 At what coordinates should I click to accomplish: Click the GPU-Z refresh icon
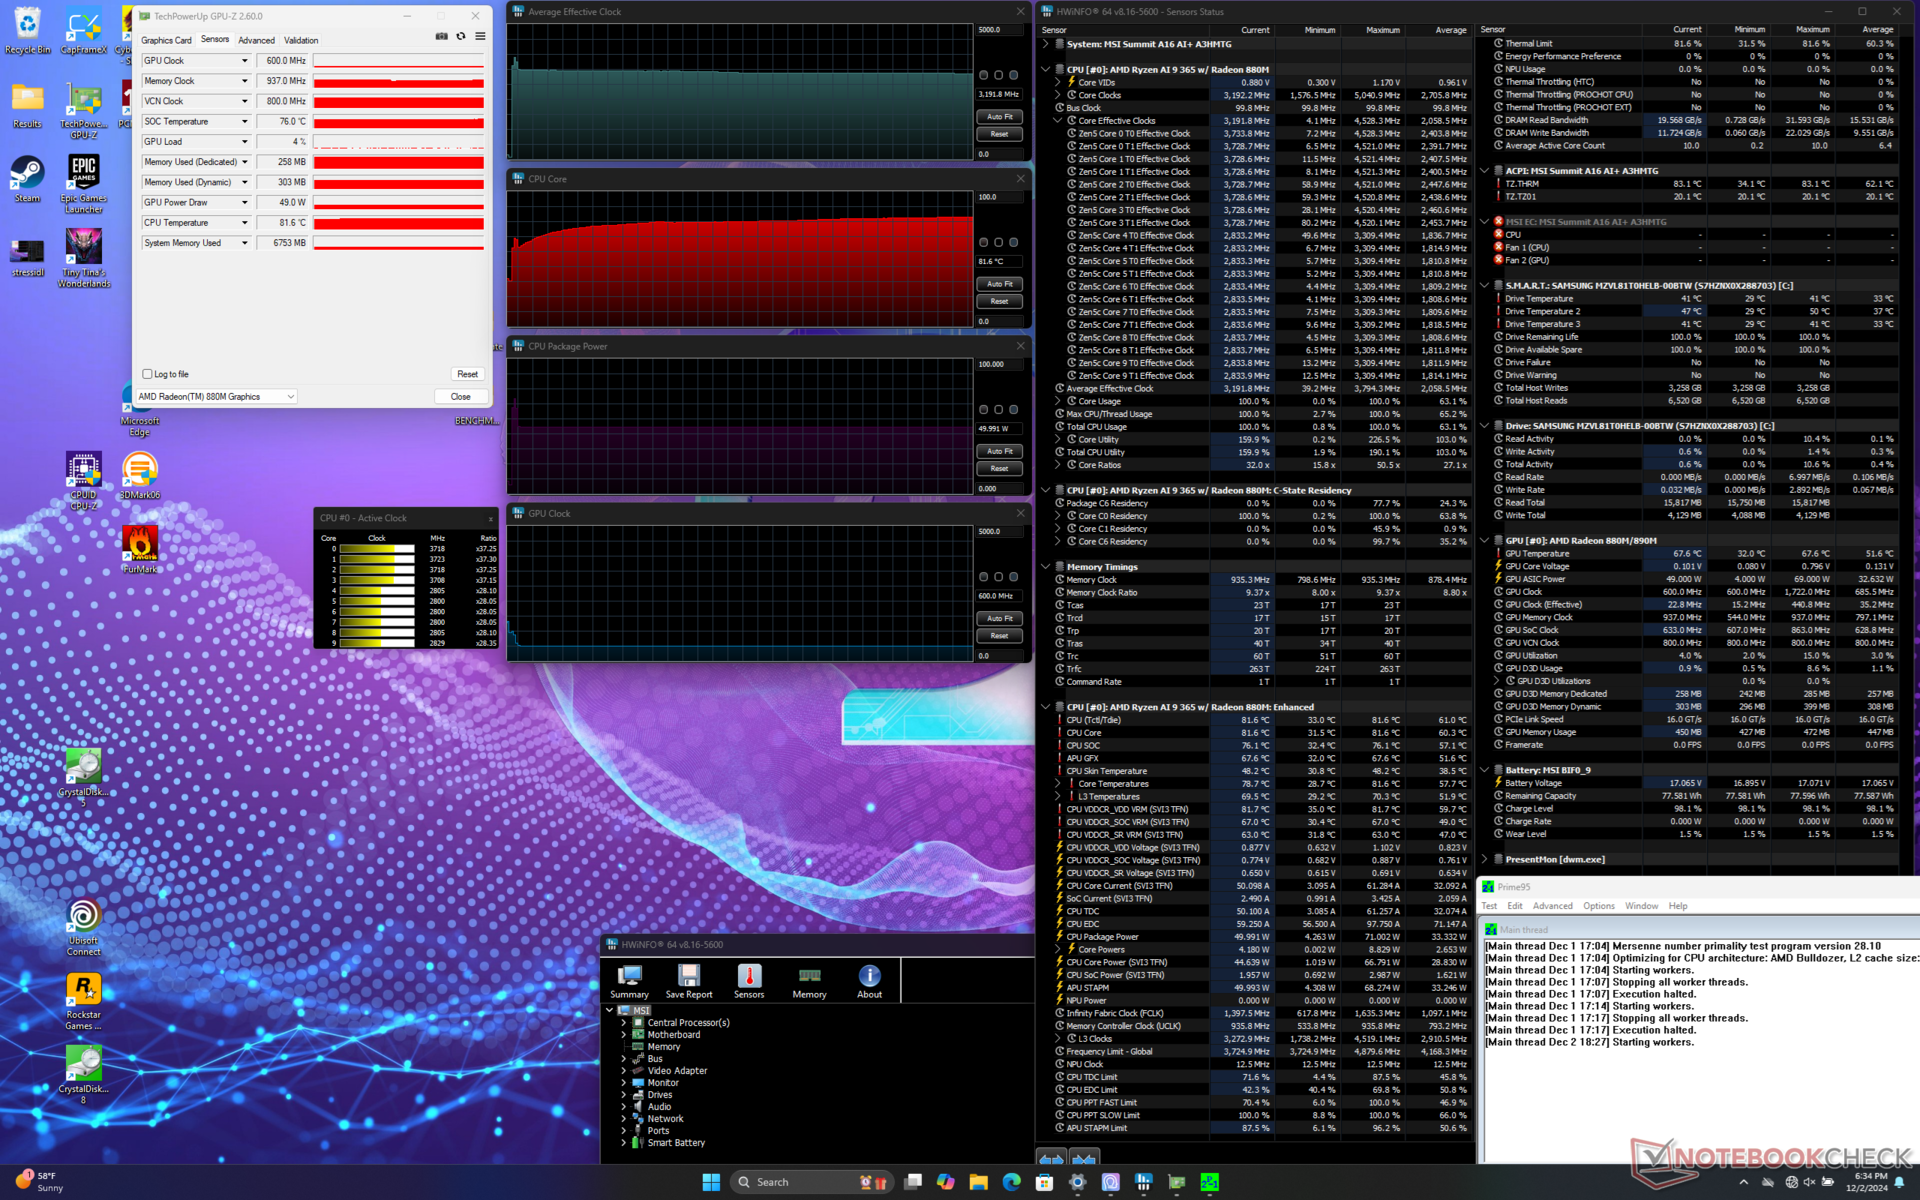click(x=461, y=37)
